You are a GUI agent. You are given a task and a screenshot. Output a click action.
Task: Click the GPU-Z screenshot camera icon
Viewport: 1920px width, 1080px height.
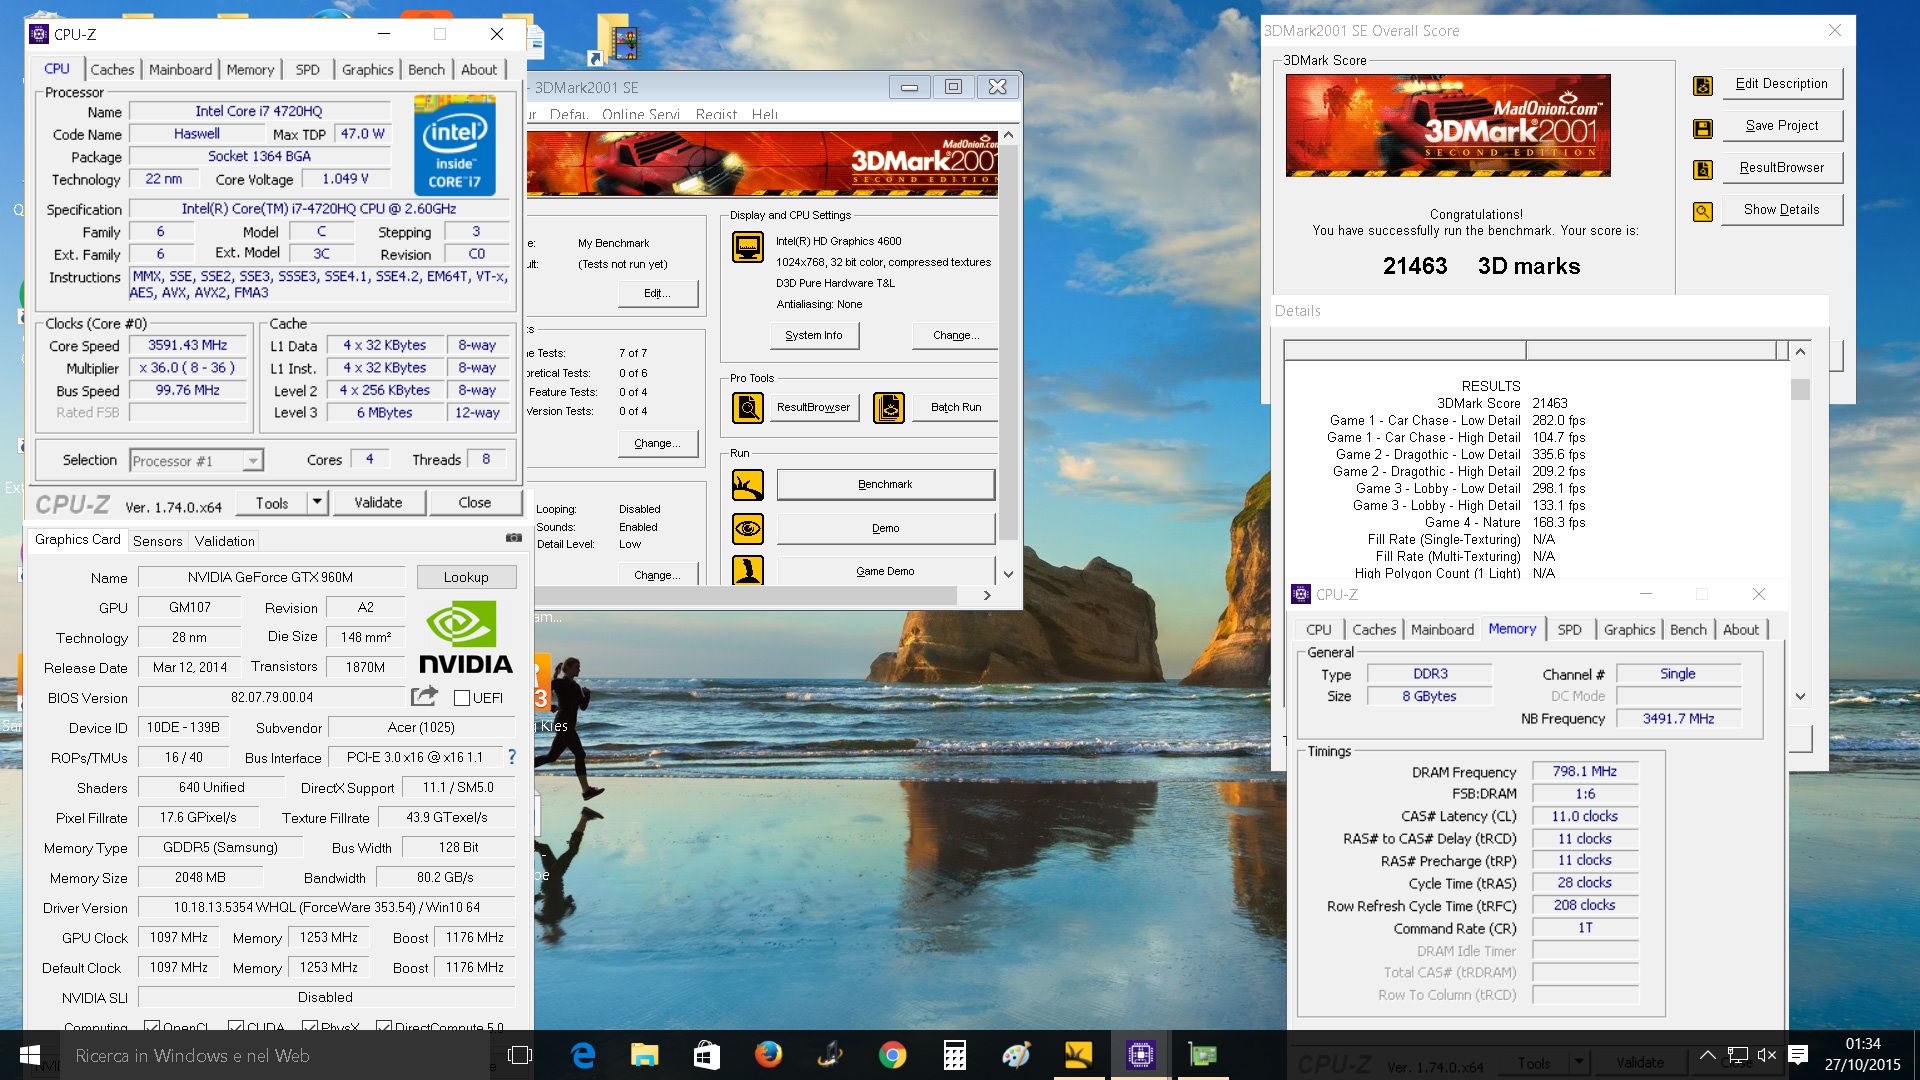[514, 538]
